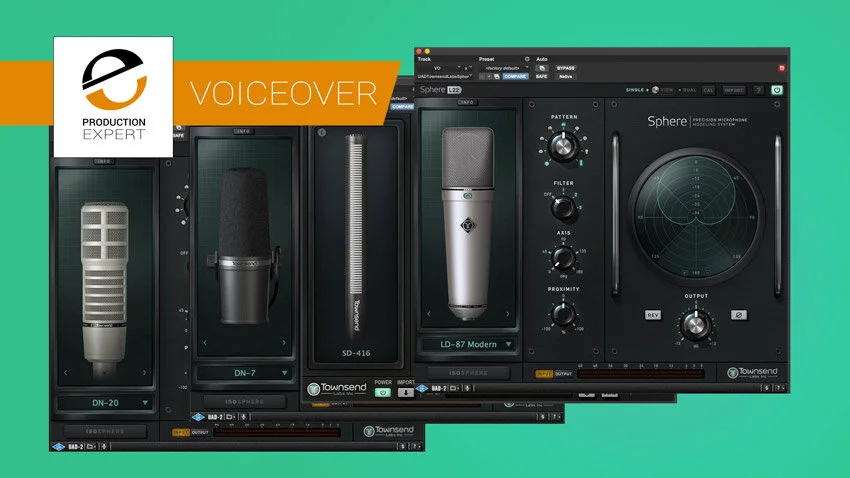Click the Axis knob
Viewport: 850px width, 478px height.
(x=563, y=258)
